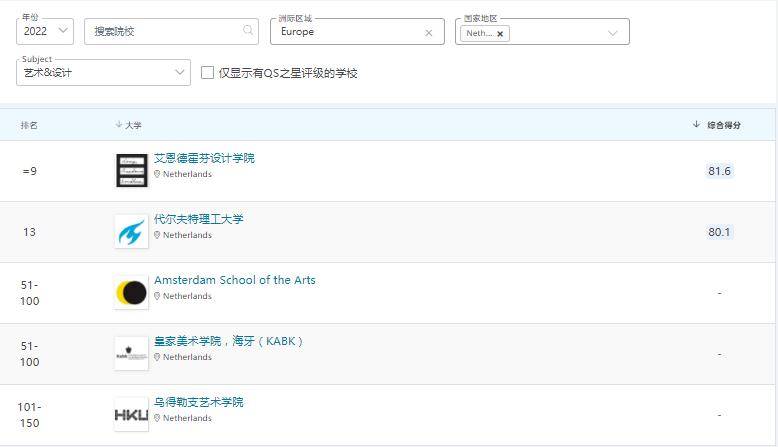Viewport: 778px width, 447px height.
Task: Click the 101-150 rank cell
Action: 29,415
